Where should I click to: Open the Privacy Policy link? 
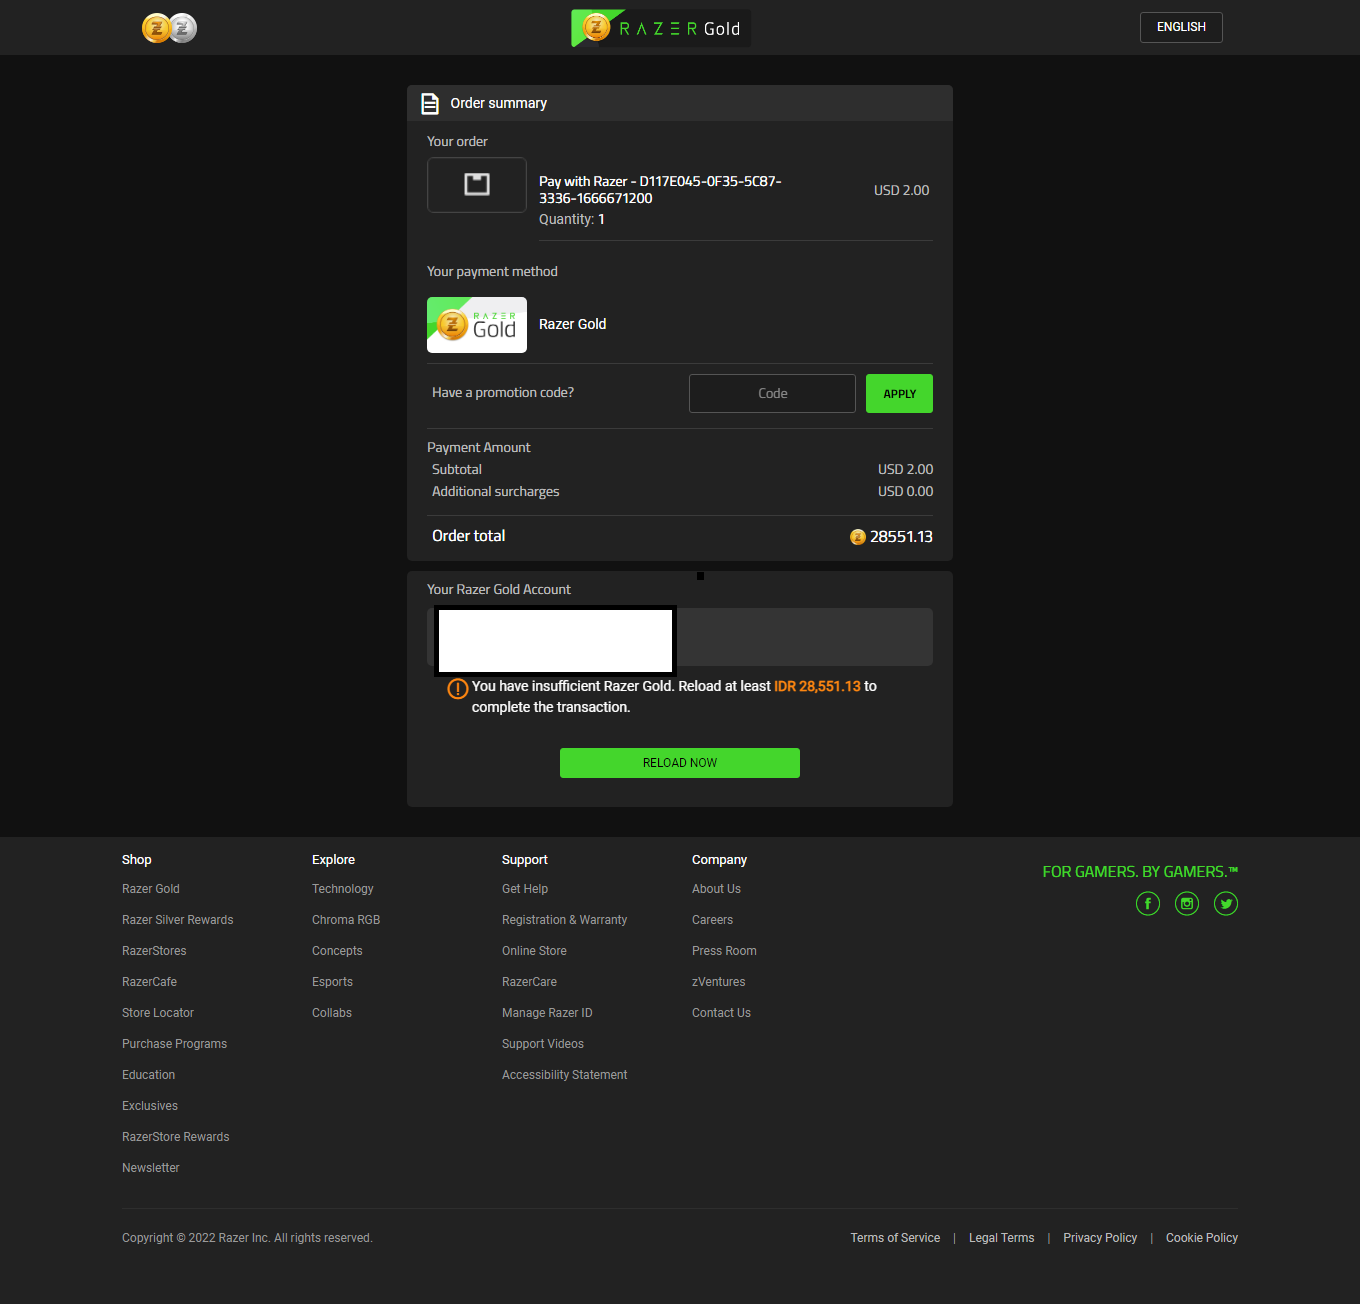tap(1099, 1238)
